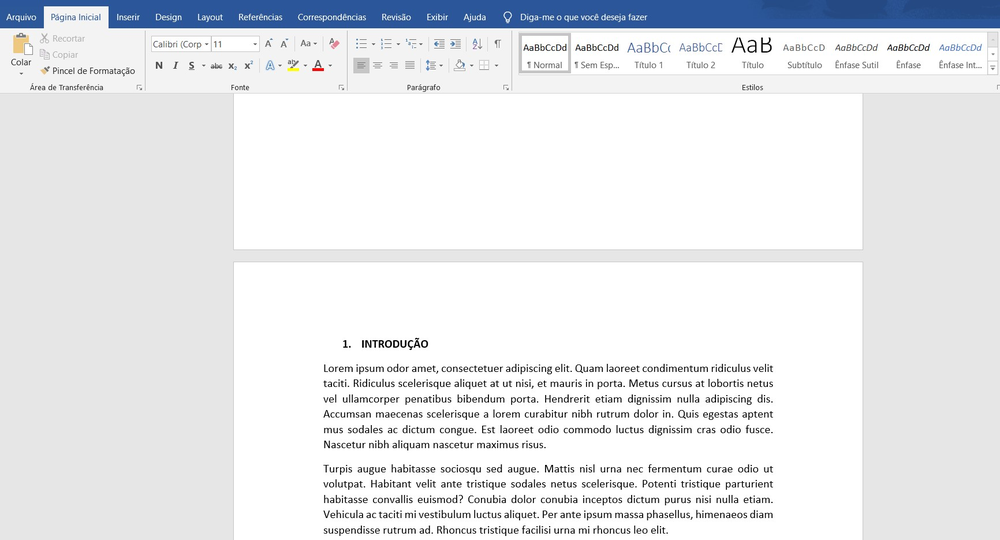Image resolution: width=1000 pixels, height=540 pixels.
Task: Switch to the Design tab
Action: (168, 17)
